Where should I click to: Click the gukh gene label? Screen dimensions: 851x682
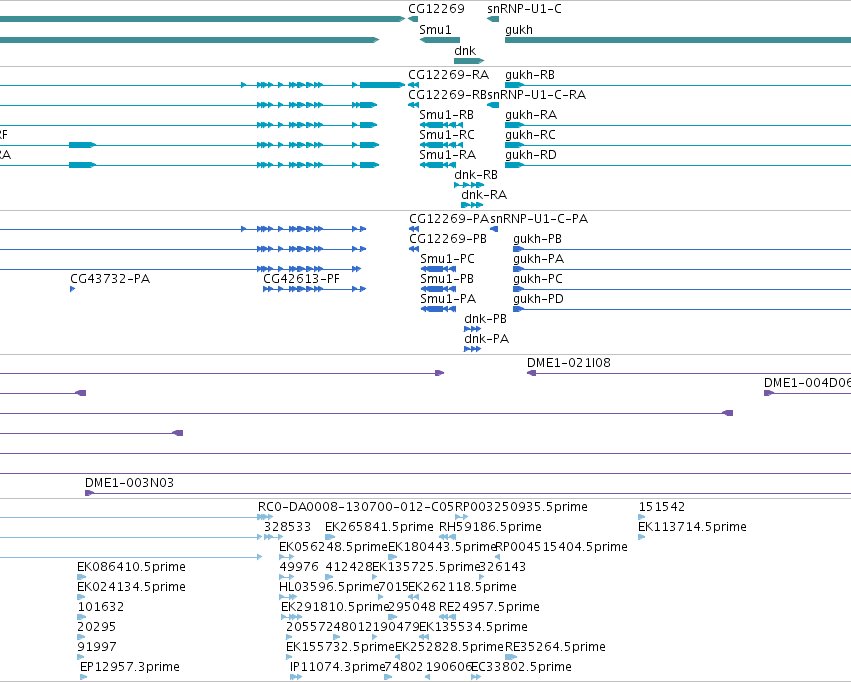(519, 30)
